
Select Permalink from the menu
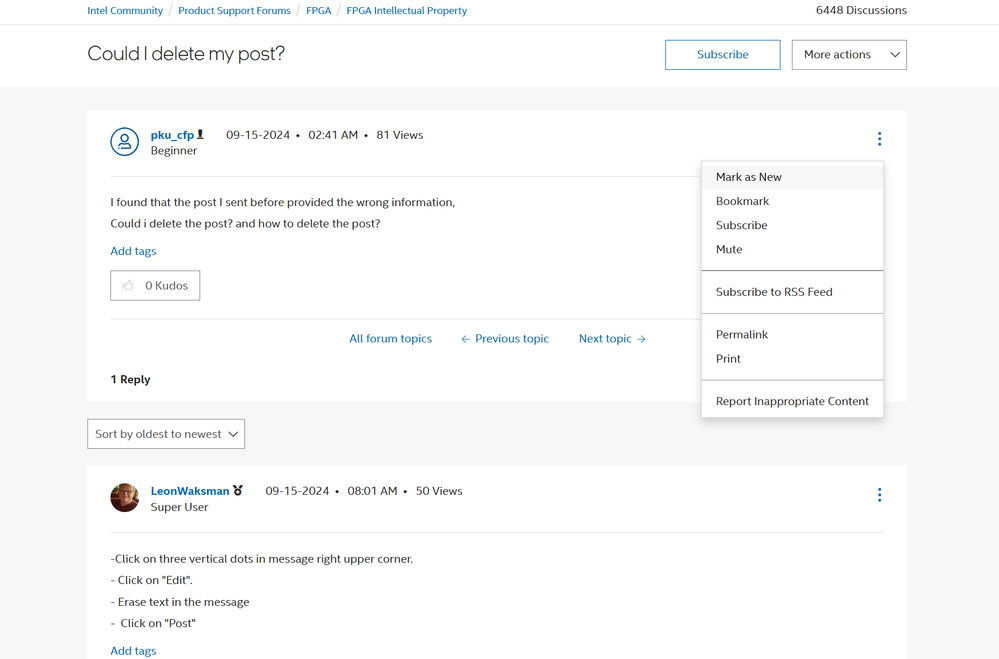click(x=792, y=335)
